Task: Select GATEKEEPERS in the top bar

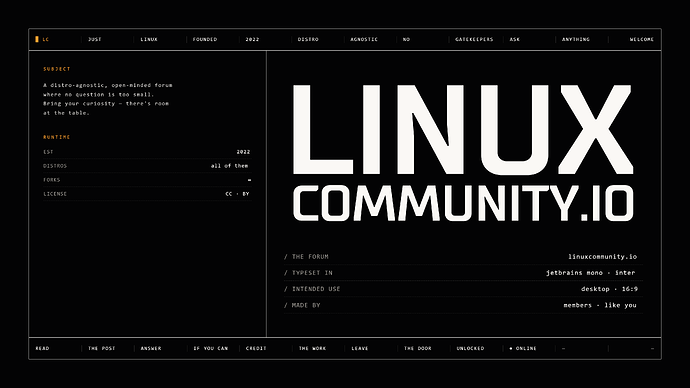Action: pyautogui.click(x=474, y=39)
